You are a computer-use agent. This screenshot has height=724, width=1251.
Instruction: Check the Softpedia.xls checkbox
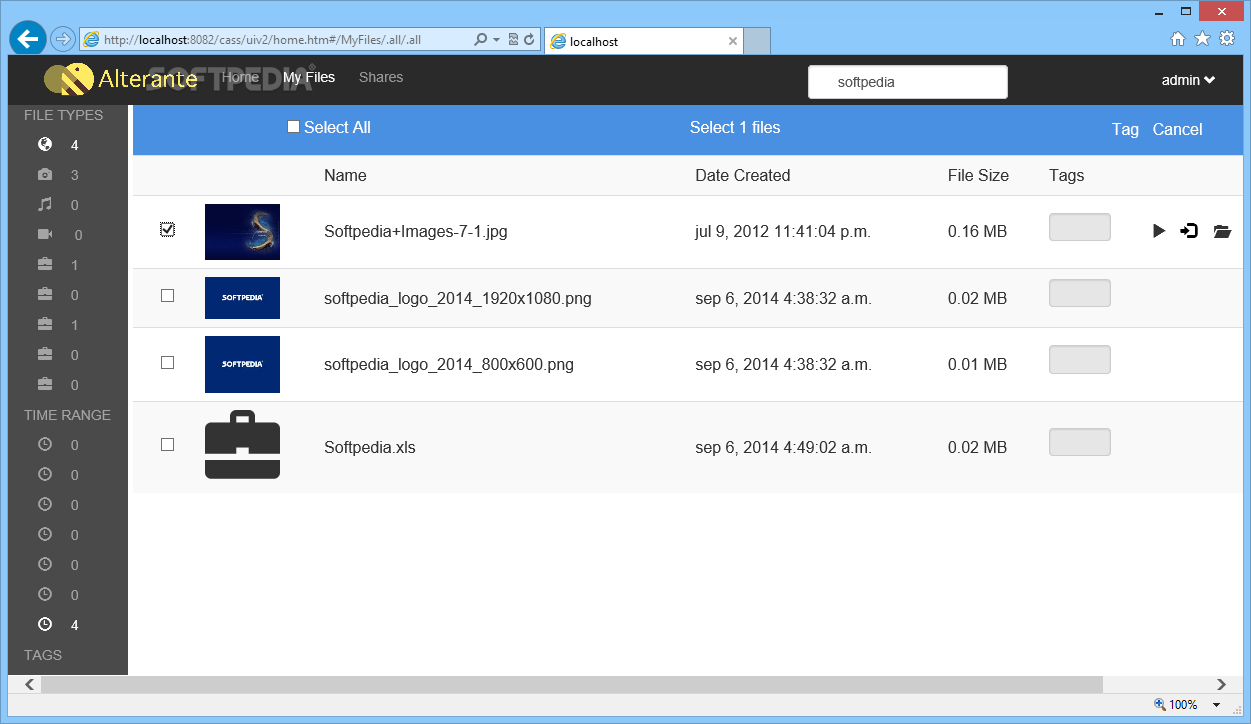tap(167, 444)
